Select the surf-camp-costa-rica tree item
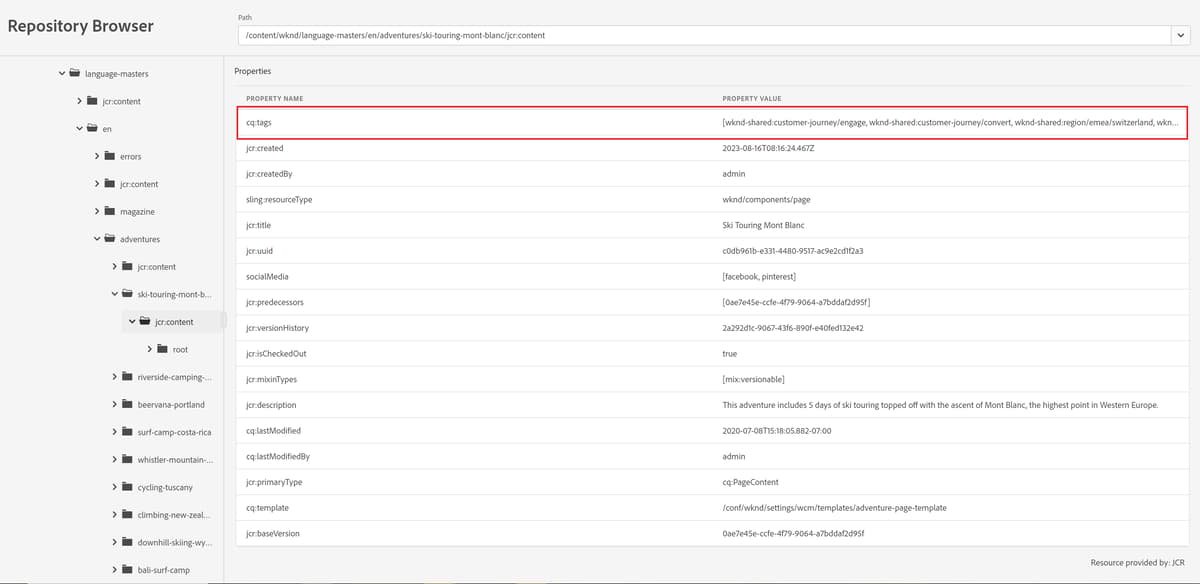This screenshot has height=584, width=1200. (175, 432)
